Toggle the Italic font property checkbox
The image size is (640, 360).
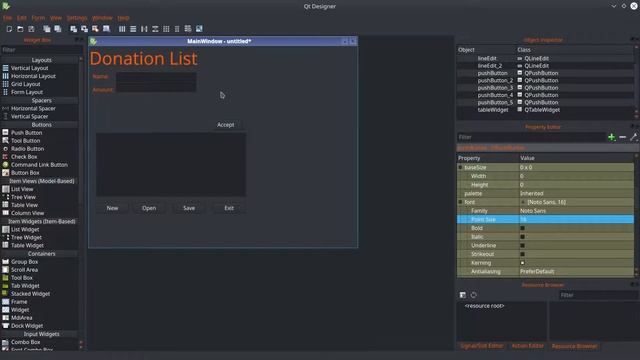pyautogui.click(x=522, y=237)
